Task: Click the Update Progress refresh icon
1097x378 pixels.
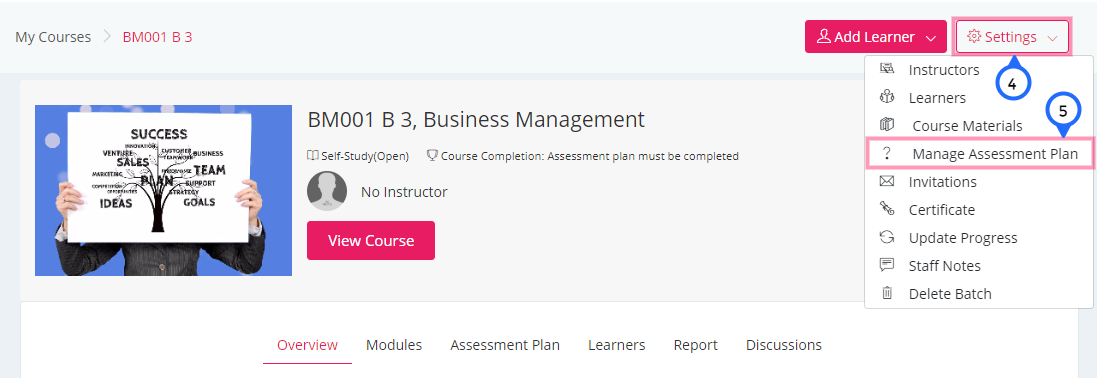Action: pyautogui.click(x=886, y=237)
